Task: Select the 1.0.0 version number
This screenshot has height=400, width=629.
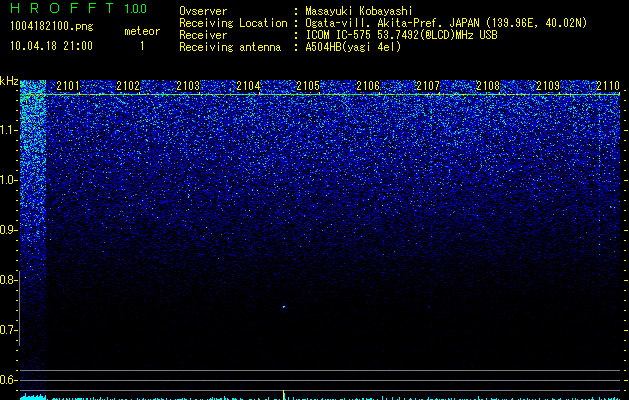Action: (135, 9)
